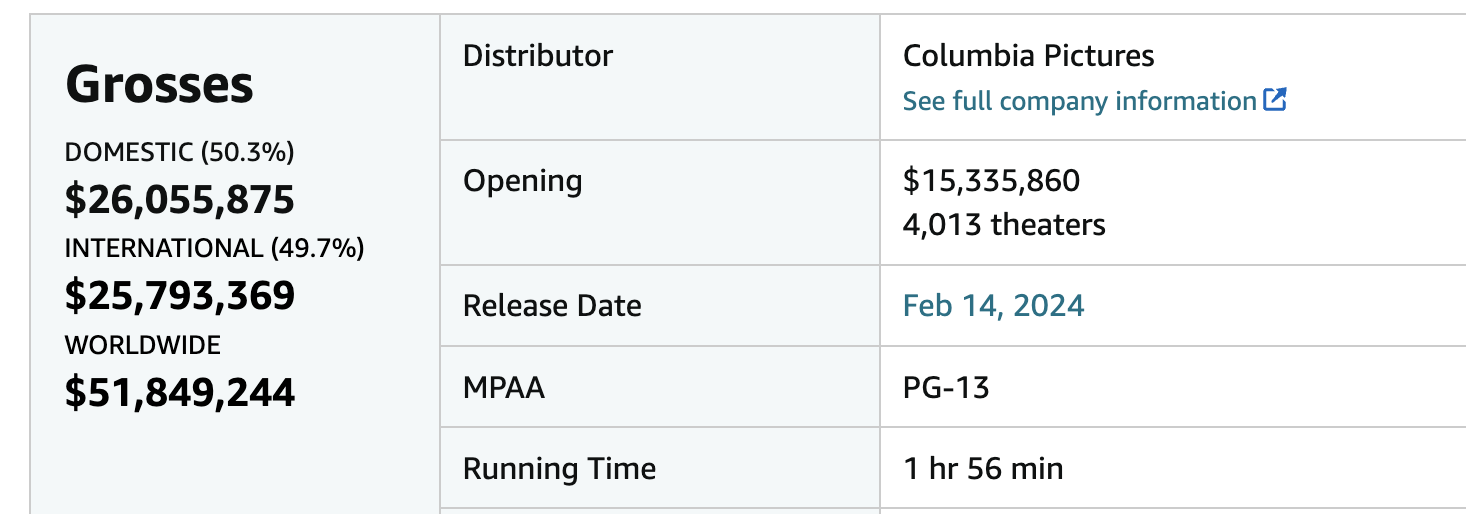Select the $15,335,860 opening amount
The image size is (1466, 514).
point(991,181)
